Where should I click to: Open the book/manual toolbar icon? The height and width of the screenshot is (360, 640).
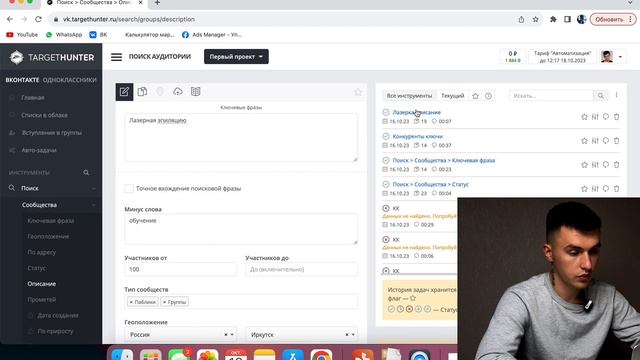[x=196, y=92]
